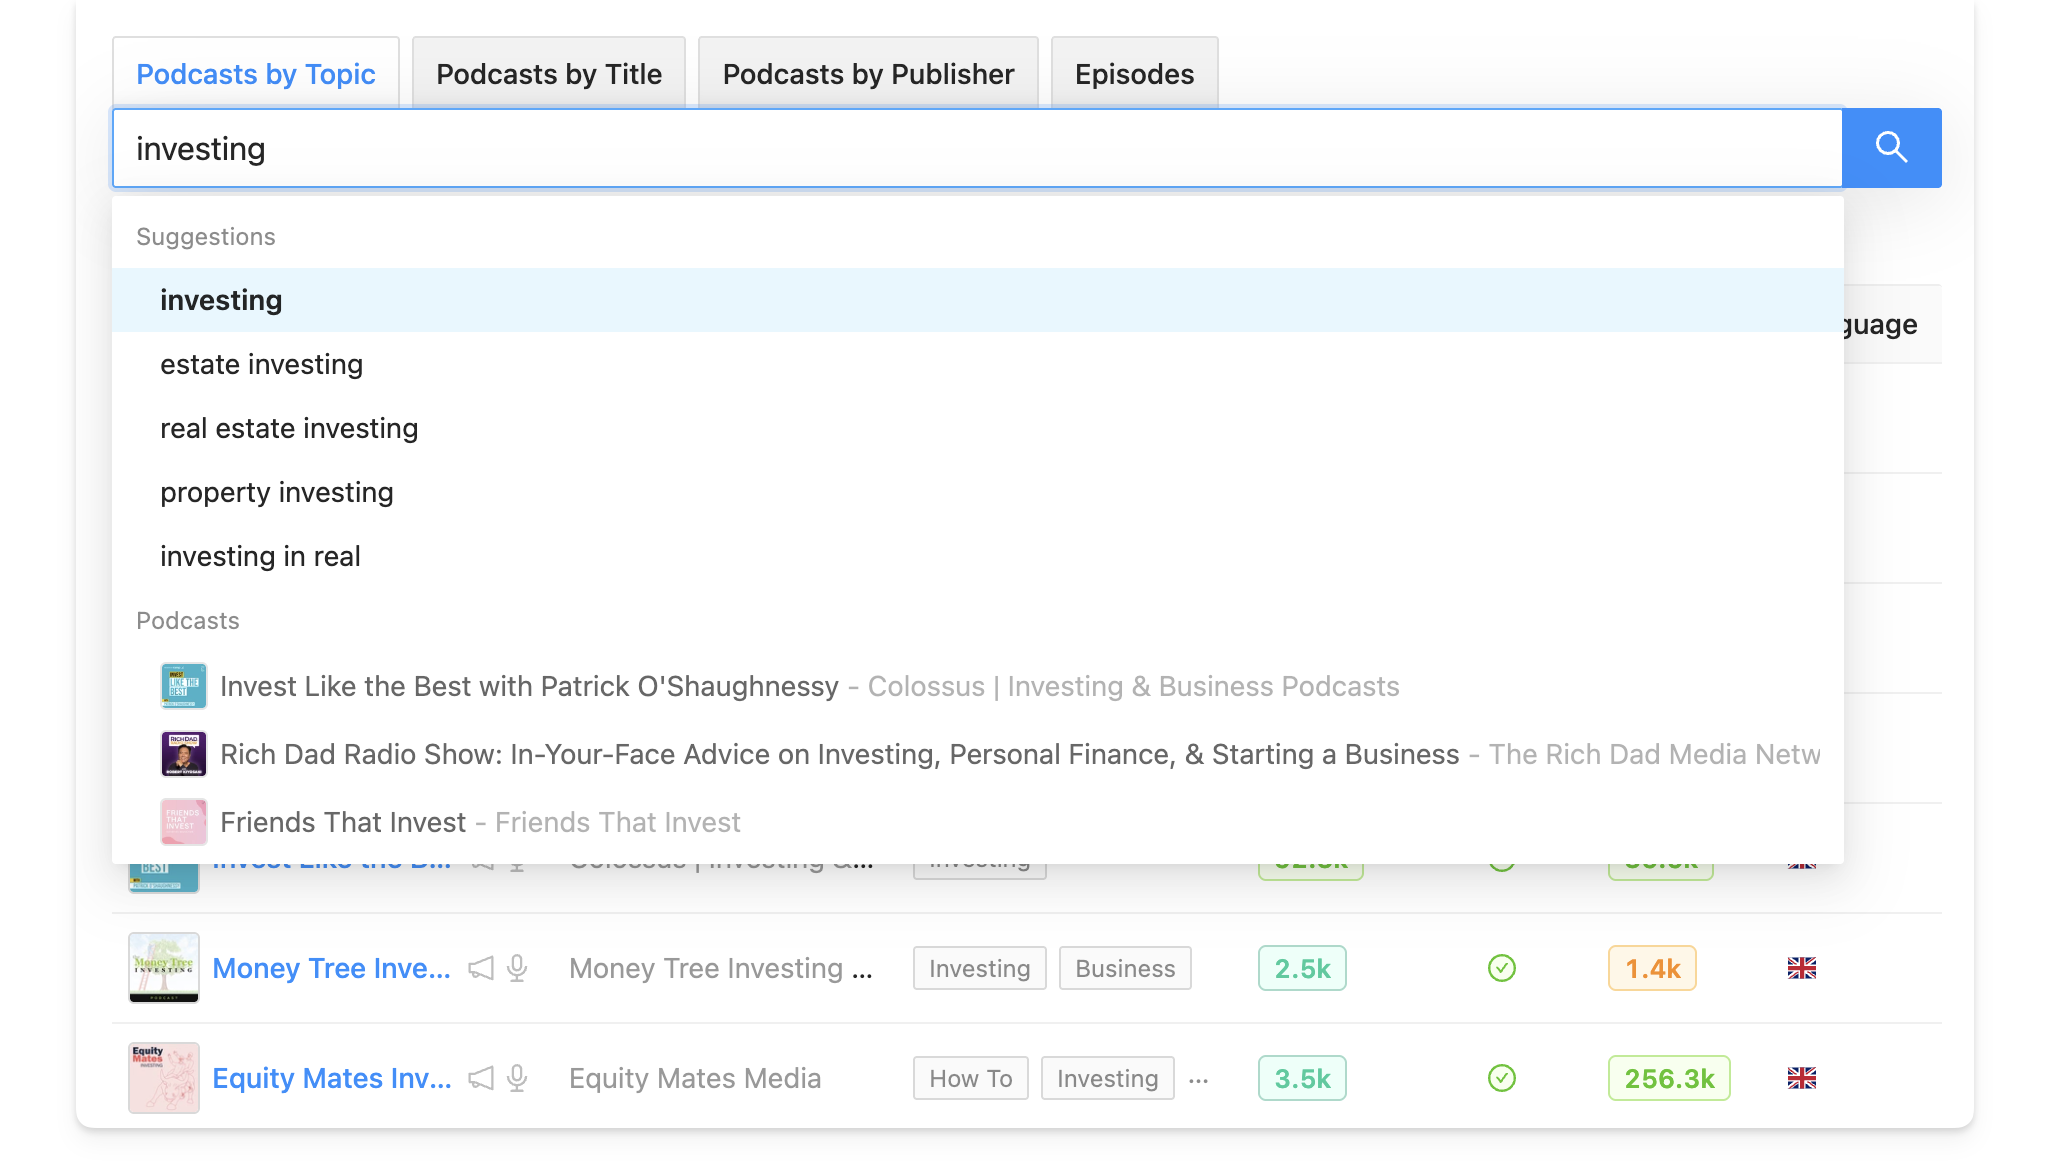Open the Equity Mates Inv... podcast link
Image resolution: width=2050 pixels, height=1174 pixels.
coord(331,1078)
